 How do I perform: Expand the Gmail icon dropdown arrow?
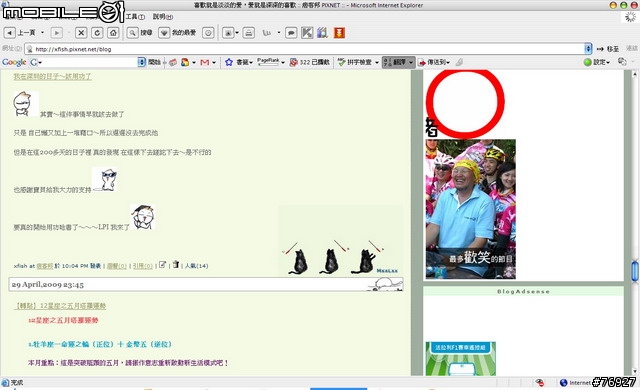pyautogui.click(x=213, y=62)
